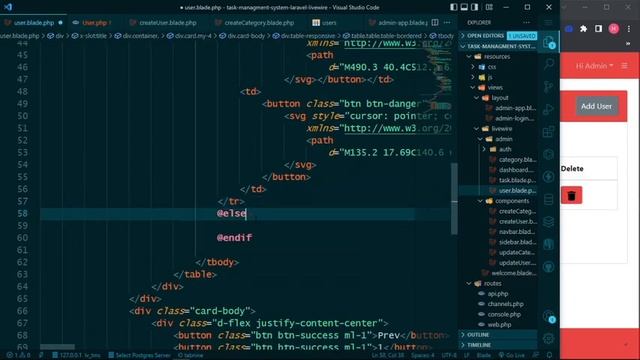The height and width of the screenshot is (360, 640).
Task: Expand the Open Editors section
Action: (498, 36)
